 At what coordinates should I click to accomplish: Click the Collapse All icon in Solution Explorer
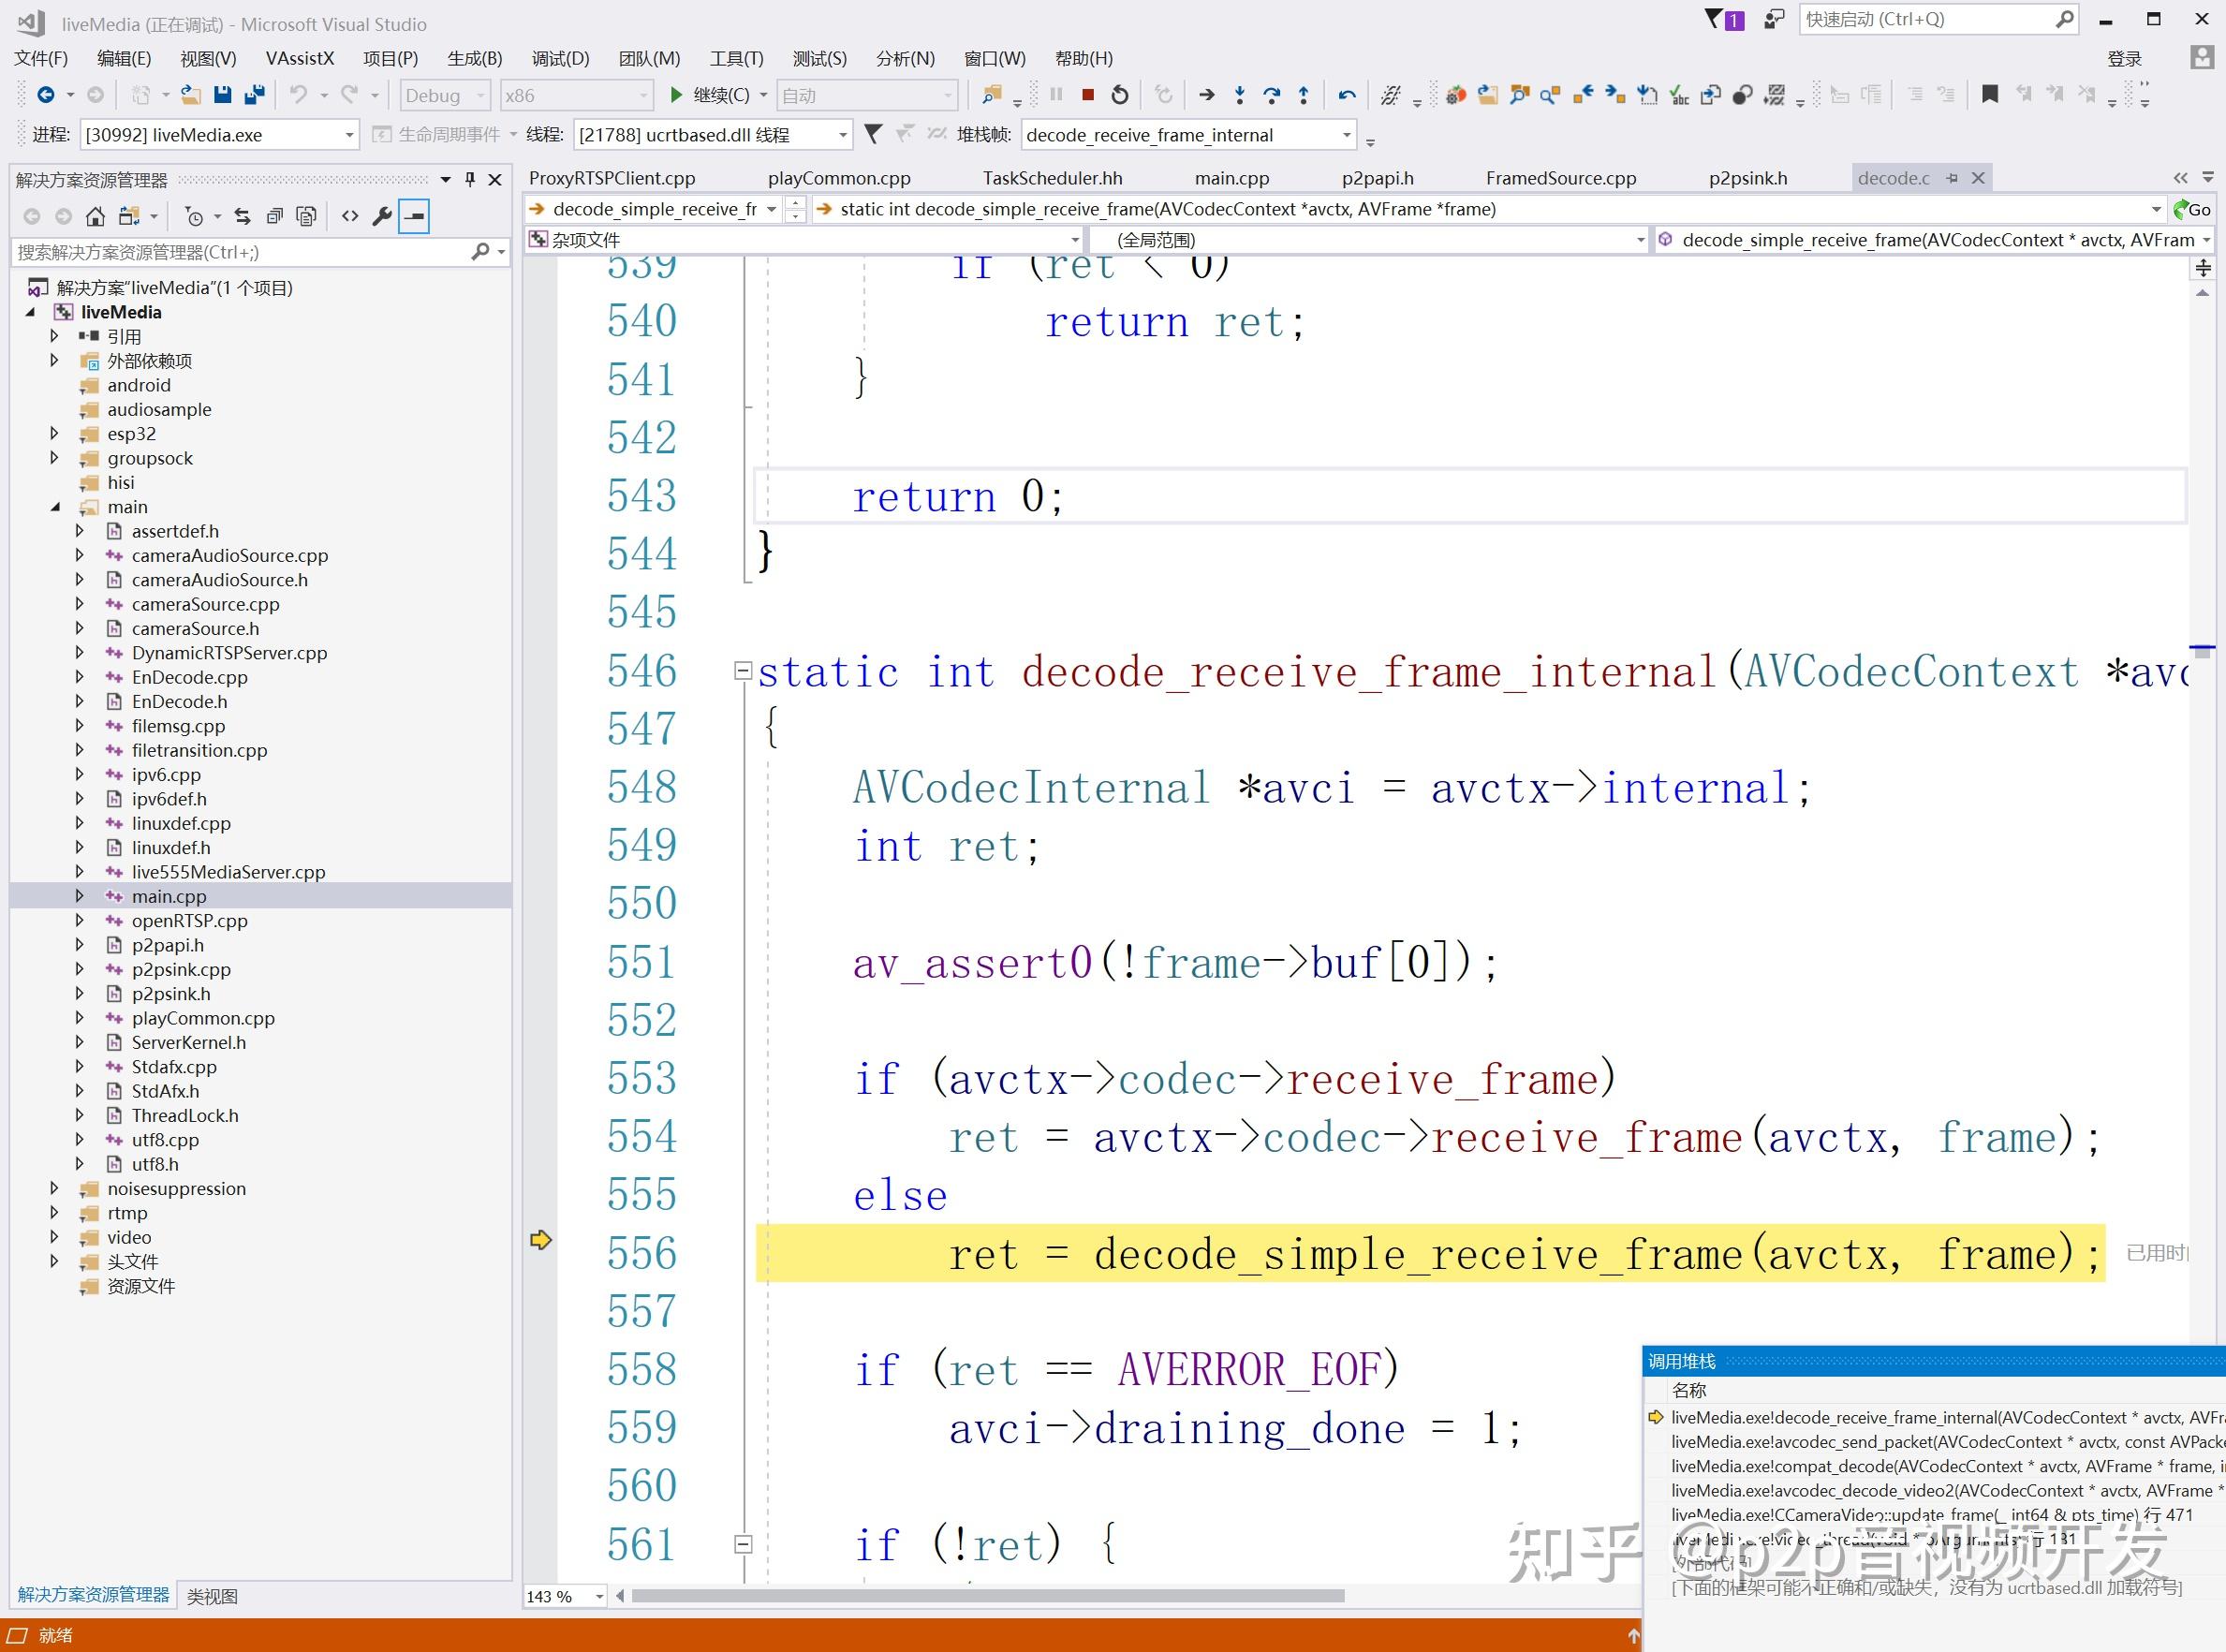274,216
